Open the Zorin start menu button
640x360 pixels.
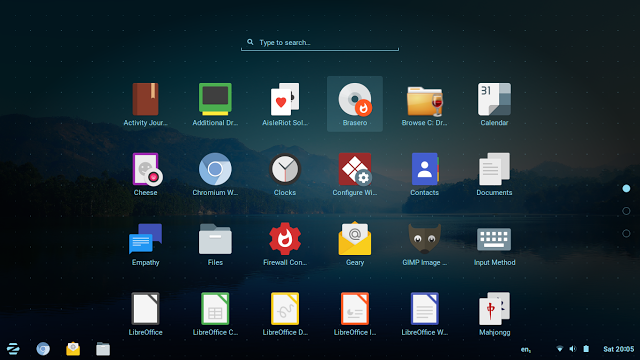coord(13,349)
